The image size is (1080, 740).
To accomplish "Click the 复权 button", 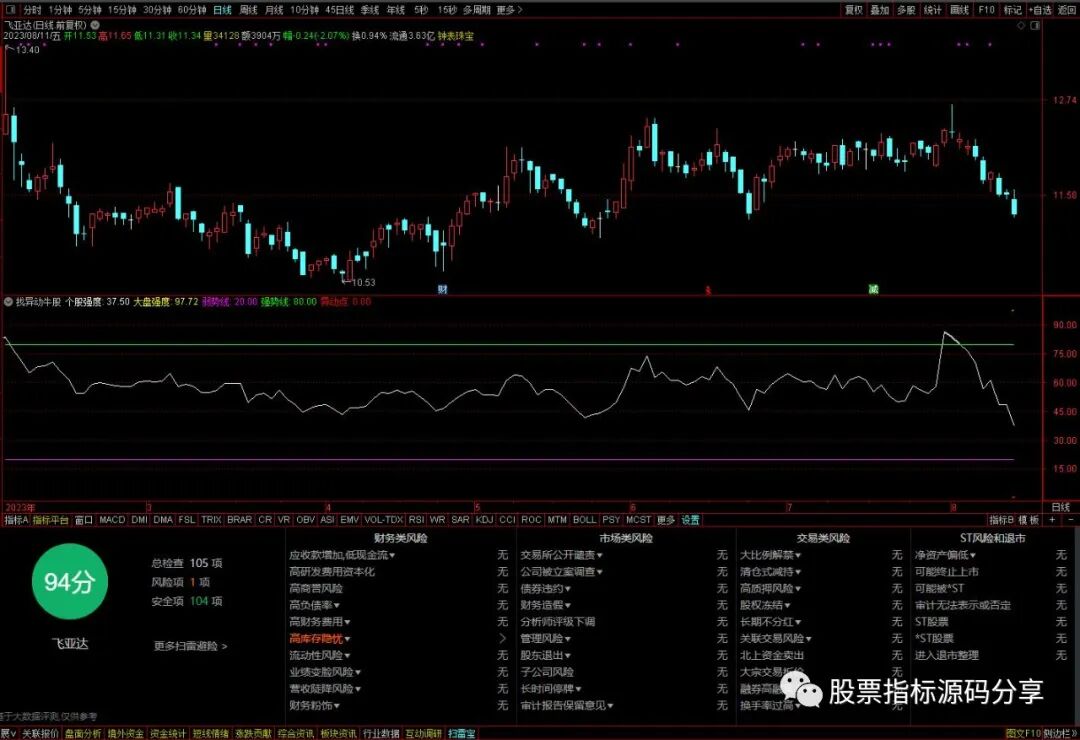I will tap(853, 10).
